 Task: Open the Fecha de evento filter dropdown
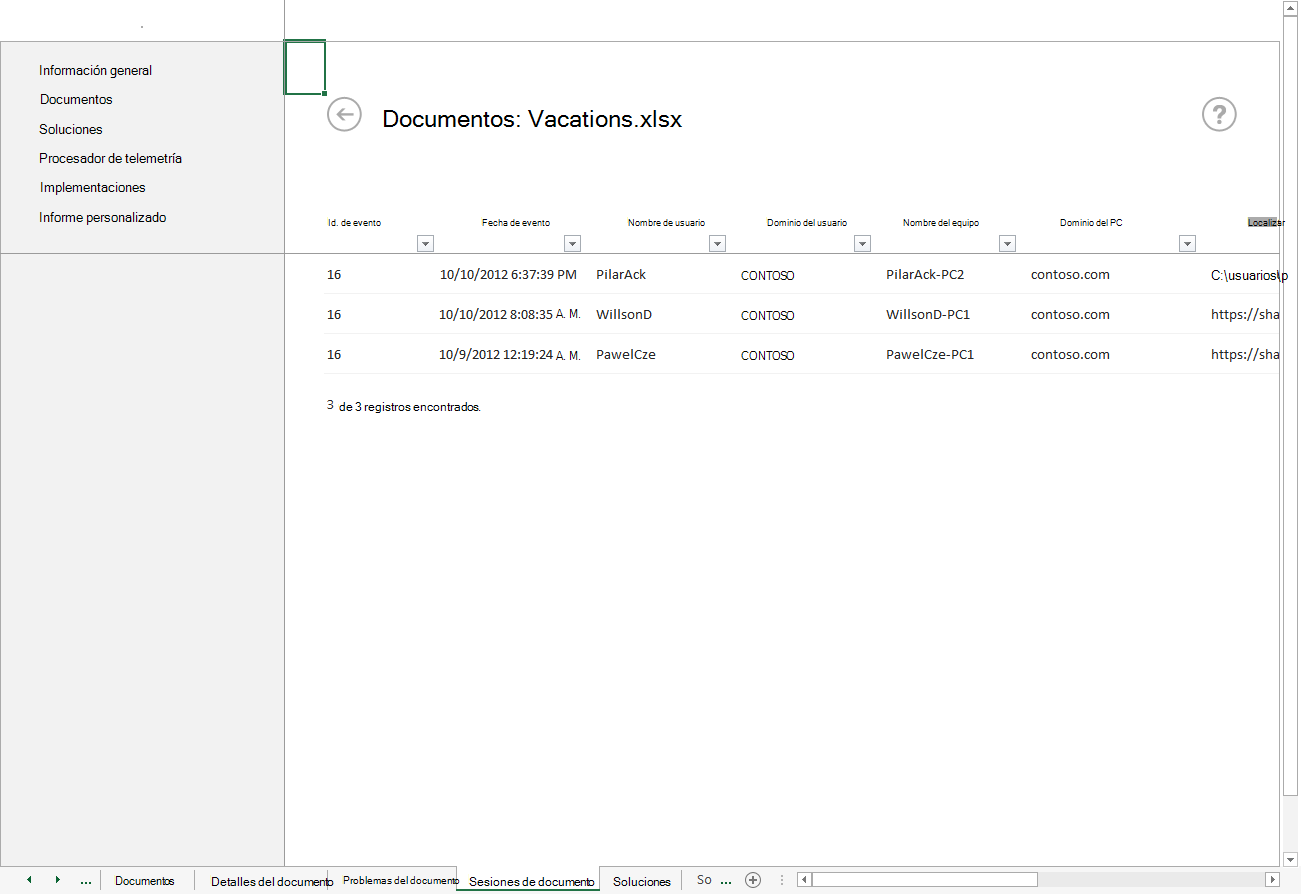point(572,243)
